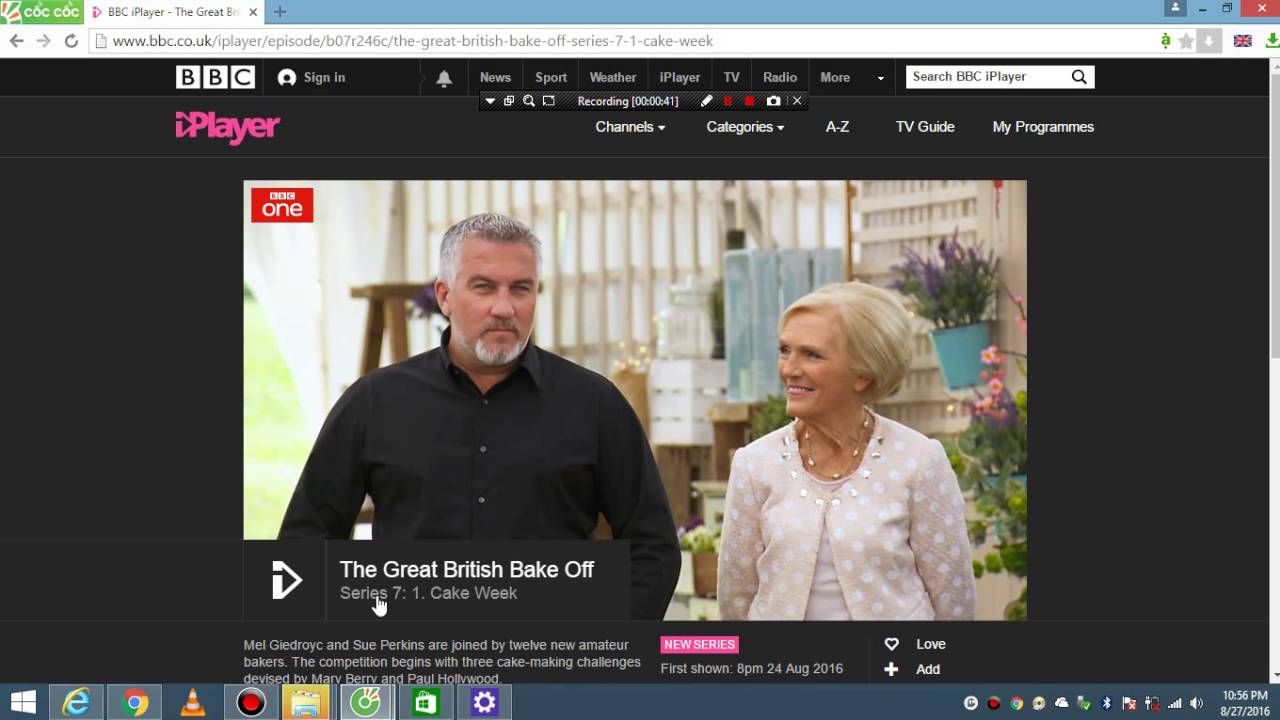
Task: Open VLC media player from taskbar
Action: [x=192, y=702]
